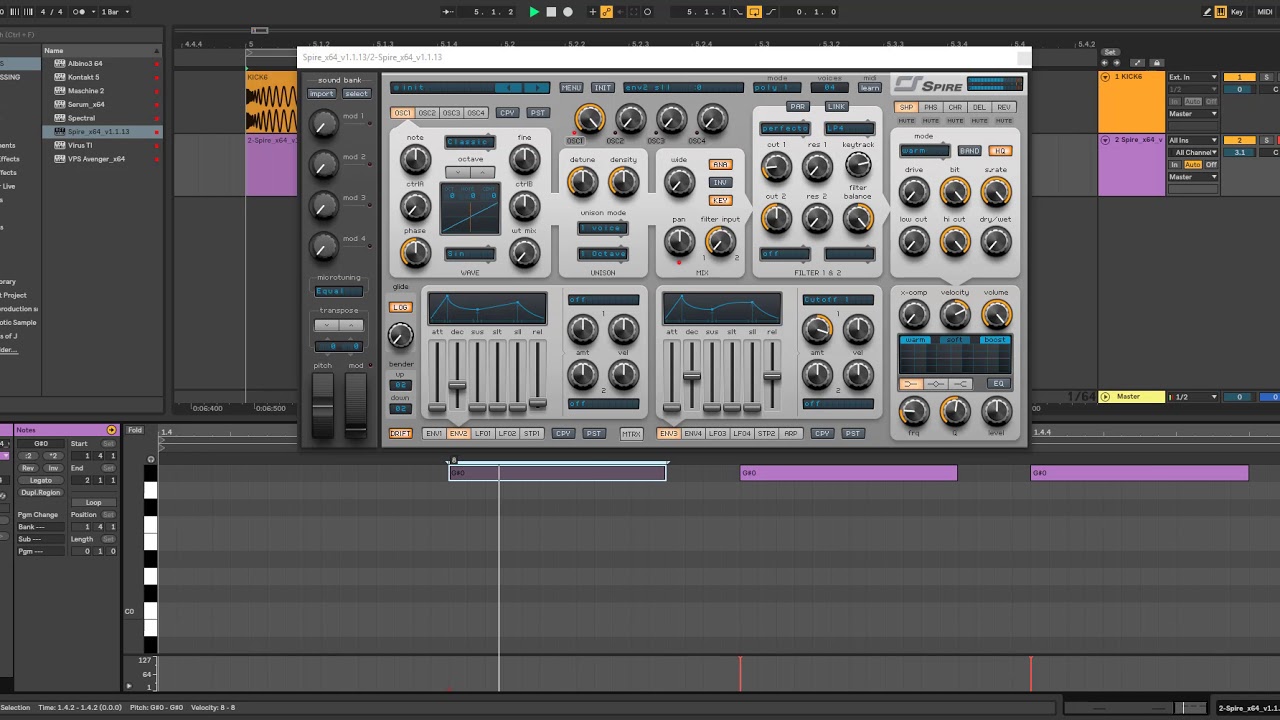Toggle the HQ button in shaper

click(x=999, y=151)
